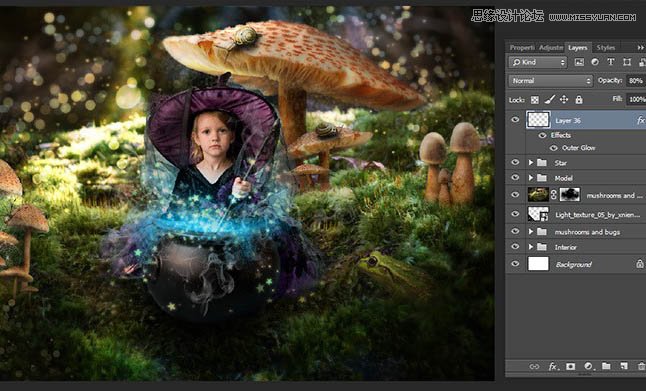The image size is (646, 391).
Task: Expand the Model group arrow
Action: pos(531,178)
